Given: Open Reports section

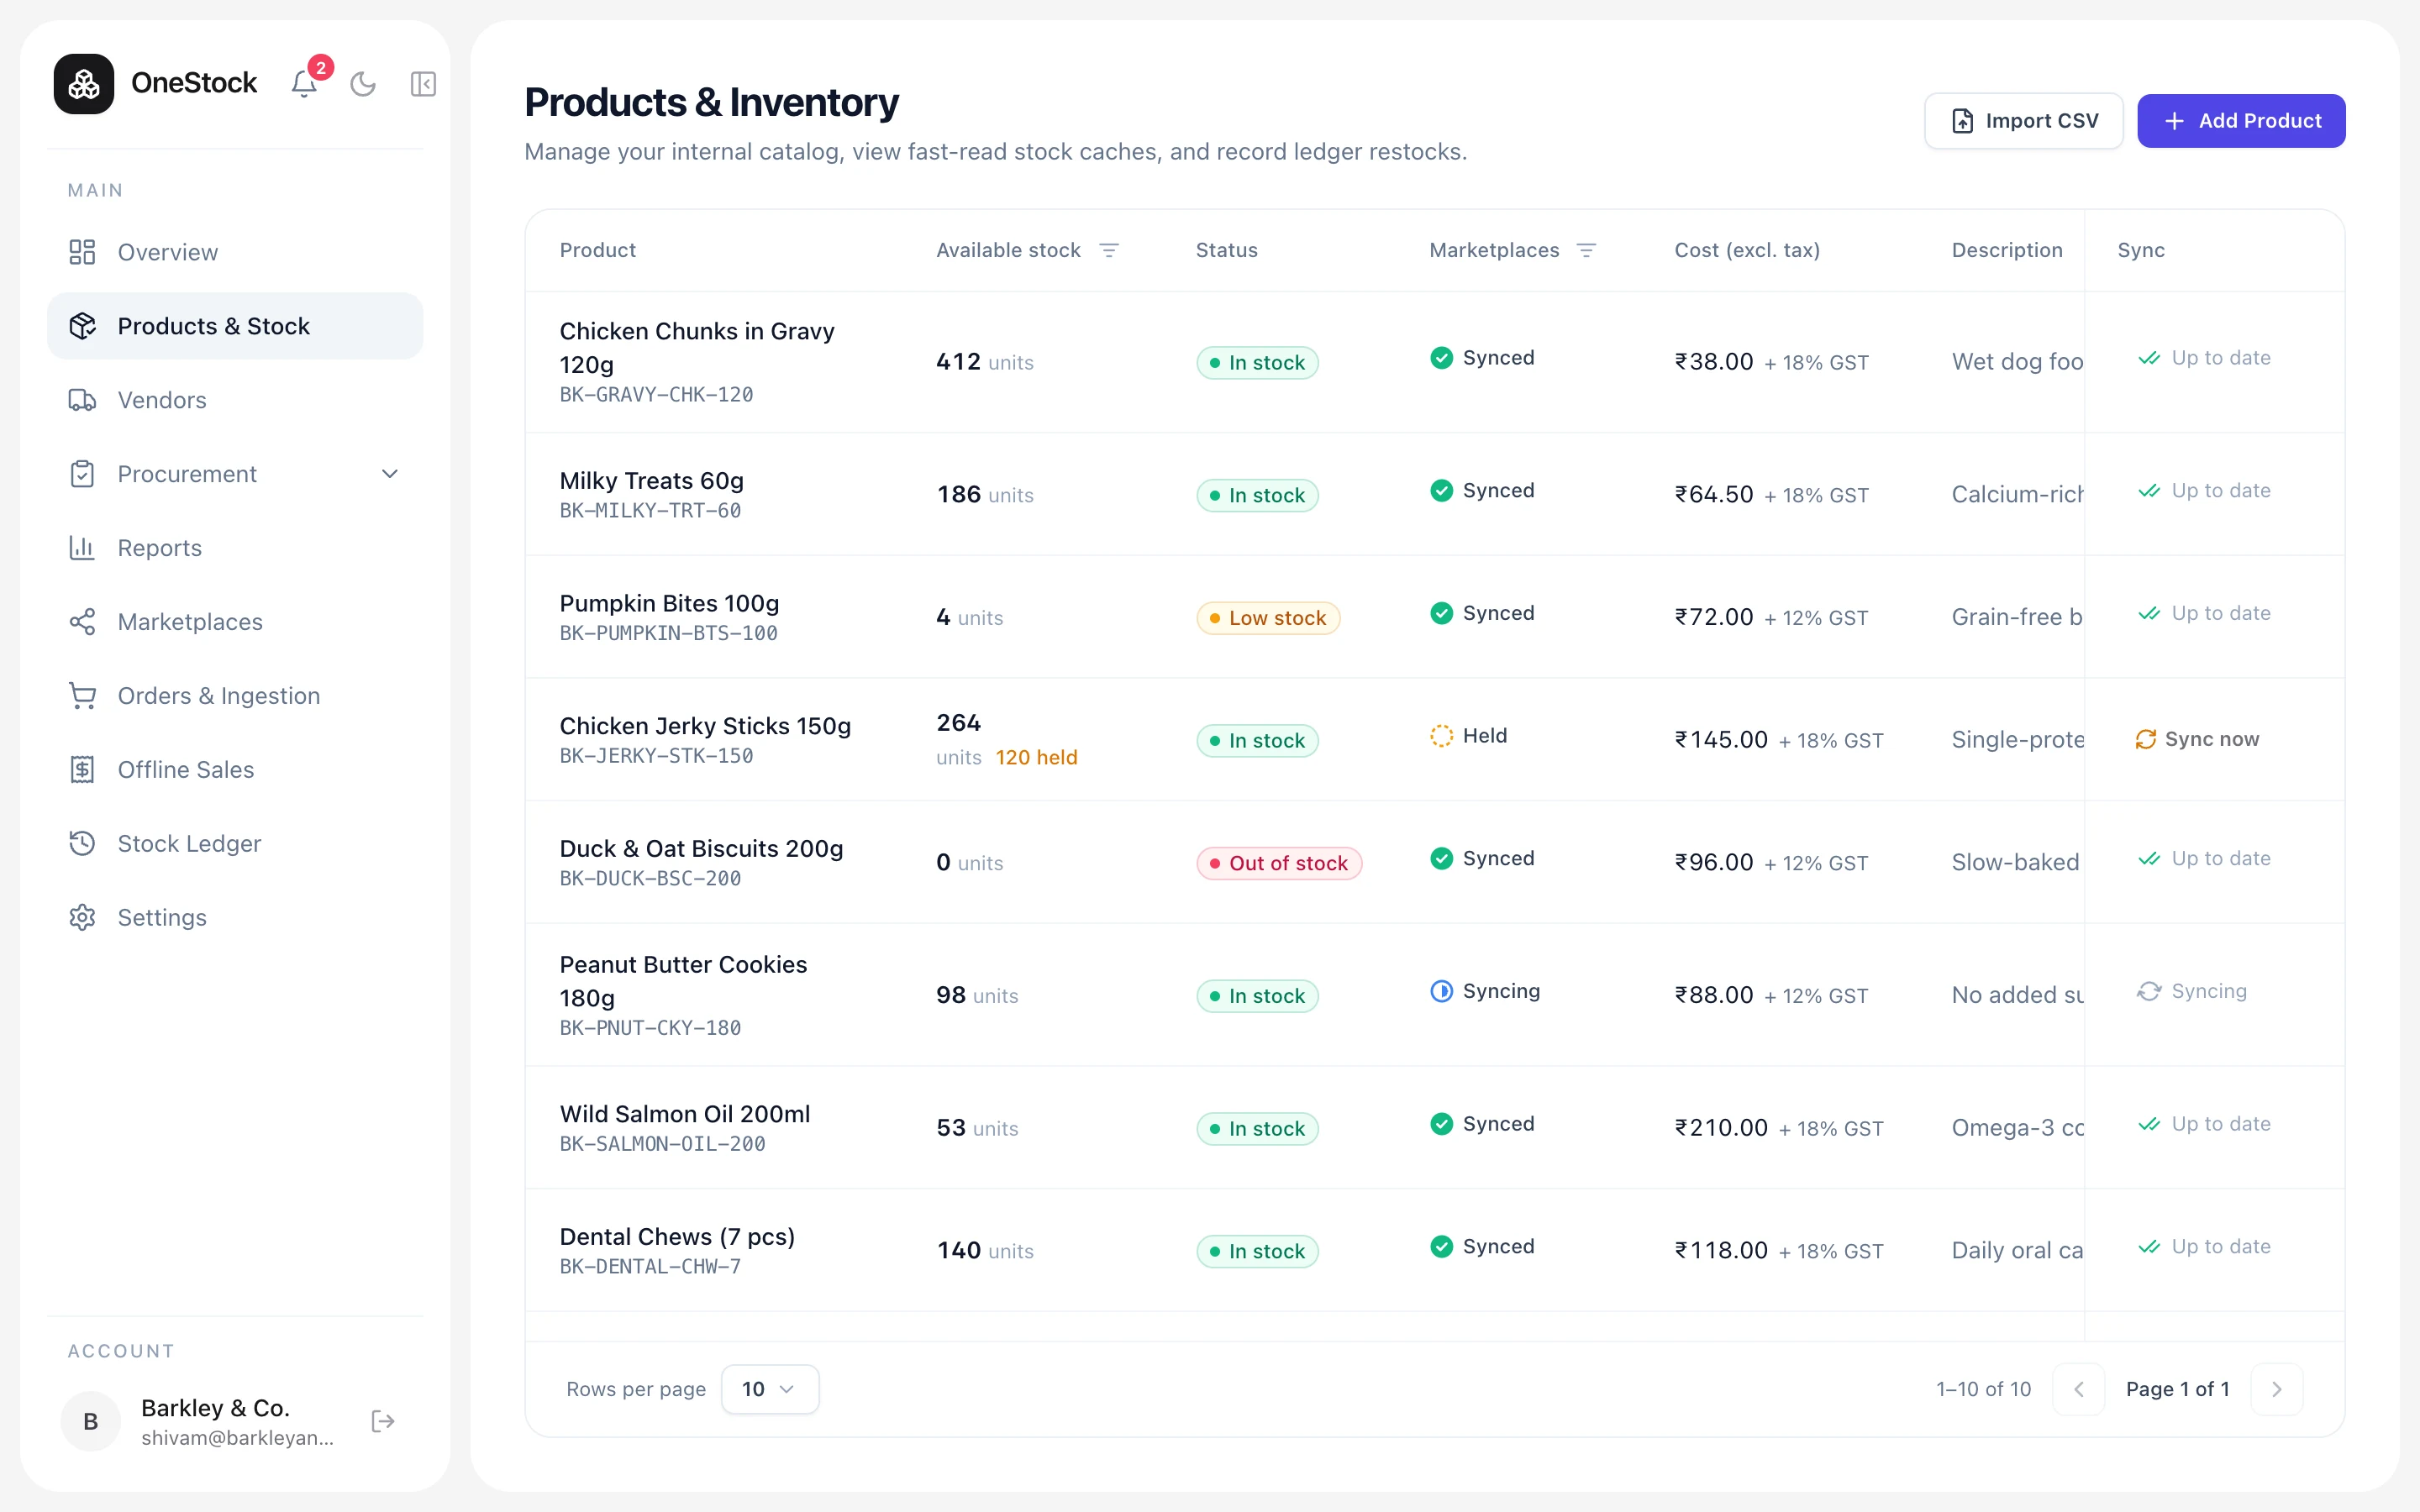Looking at the screenshot, I should click(235, 548).
